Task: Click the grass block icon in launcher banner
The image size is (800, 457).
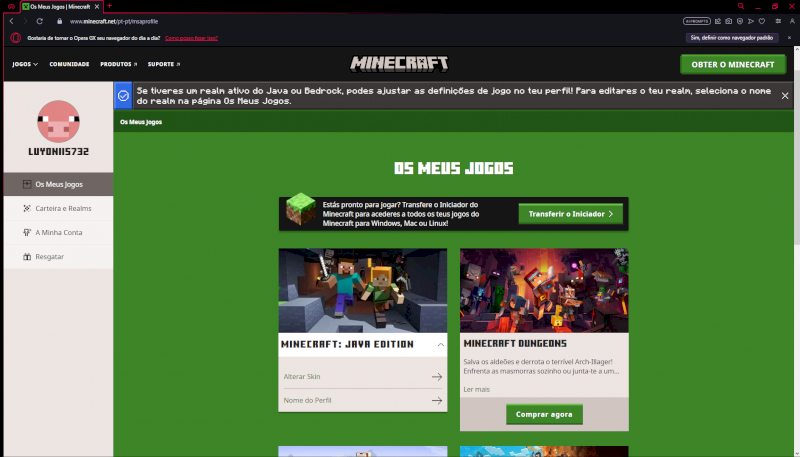Action: 301,209
